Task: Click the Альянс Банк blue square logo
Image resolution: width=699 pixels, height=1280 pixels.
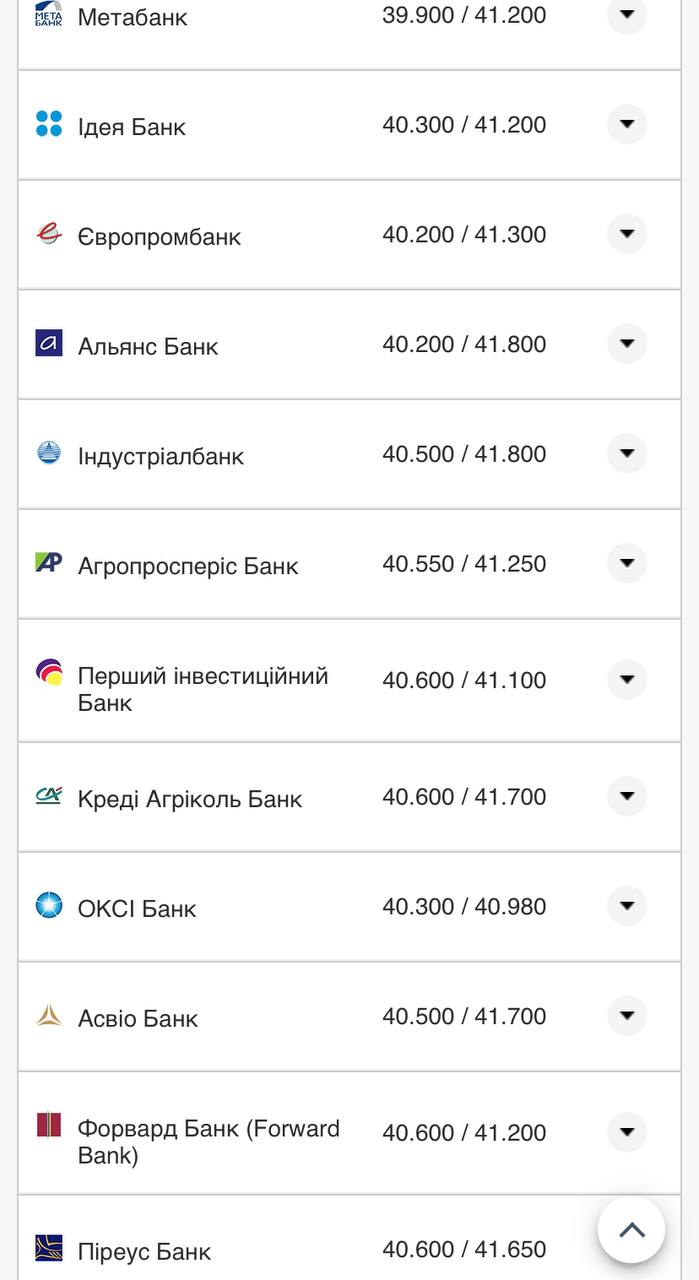Action: (49, 343)
